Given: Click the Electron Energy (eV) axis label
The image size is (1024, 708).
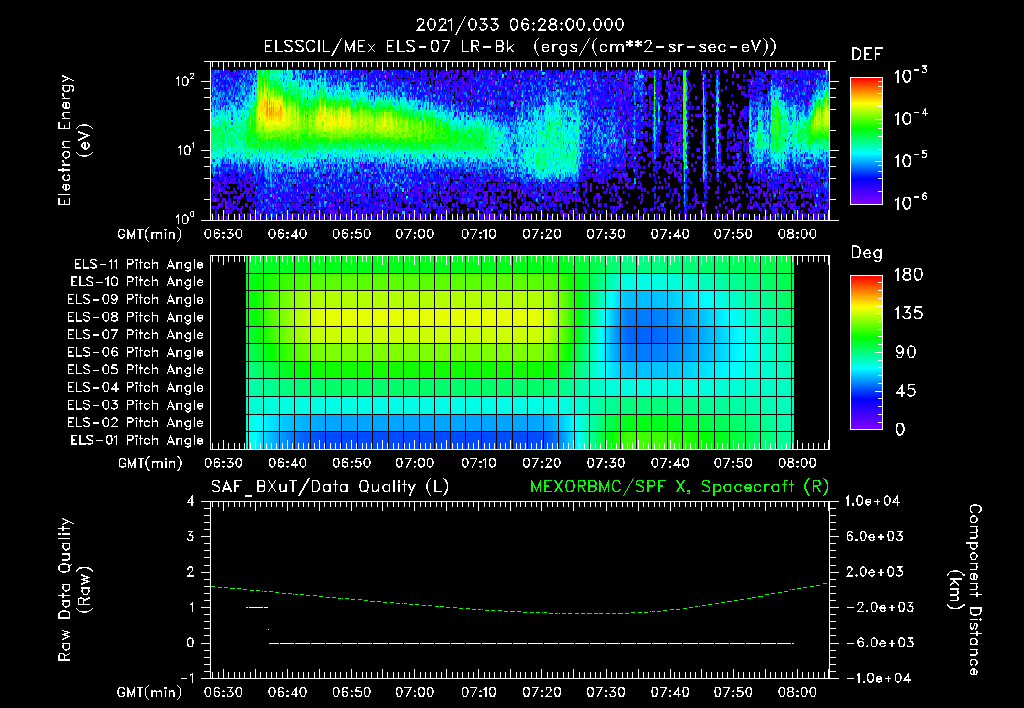Looking at the screenshot, I should (73, 140).
